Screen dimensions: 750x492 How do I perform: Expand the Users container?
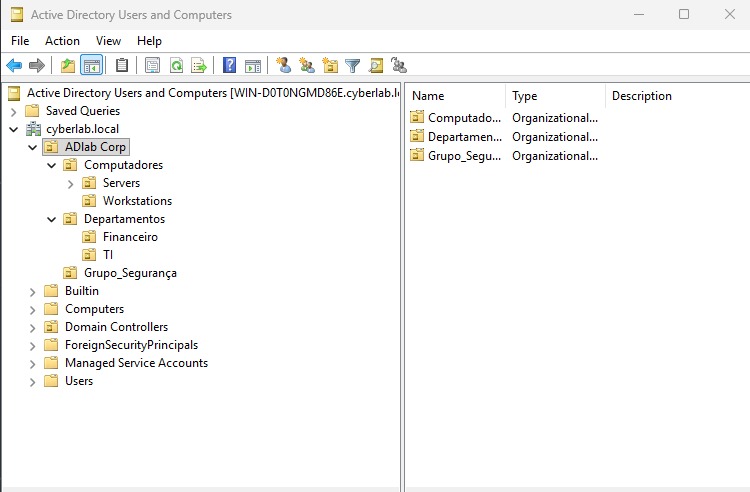tap(32, 382)
